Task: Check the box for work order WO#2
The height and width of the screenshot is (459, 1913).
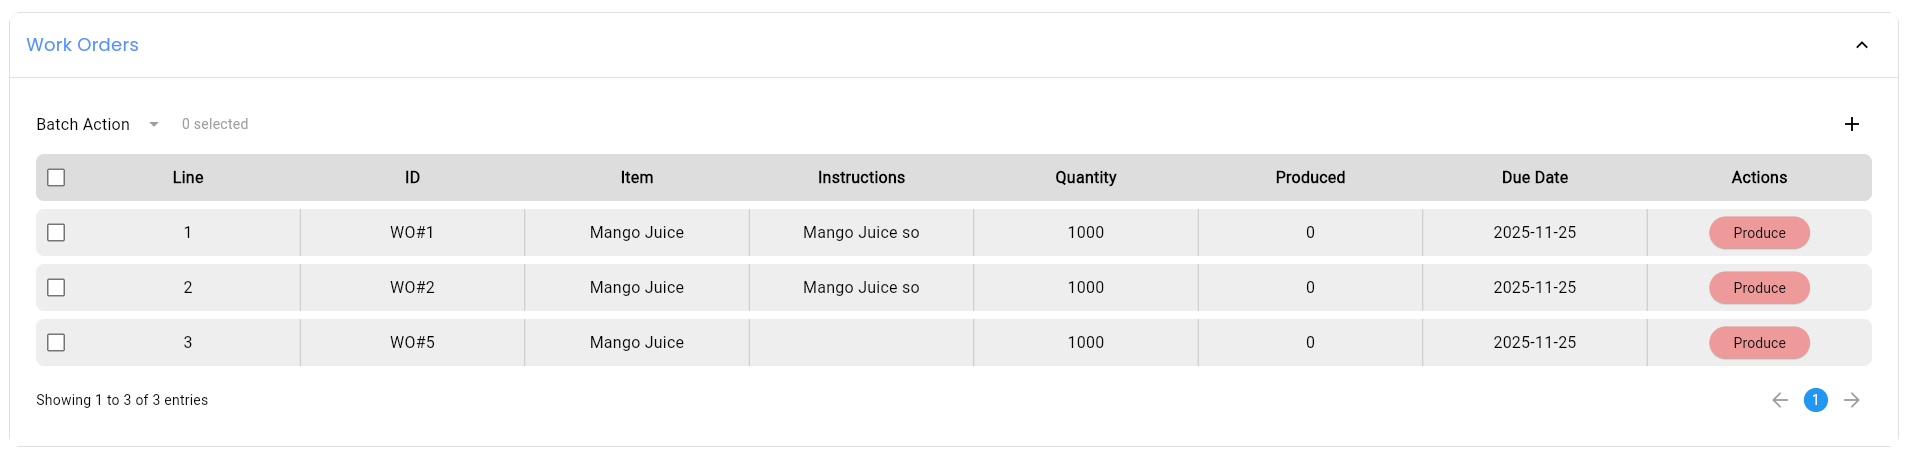Action: point(56,287)
